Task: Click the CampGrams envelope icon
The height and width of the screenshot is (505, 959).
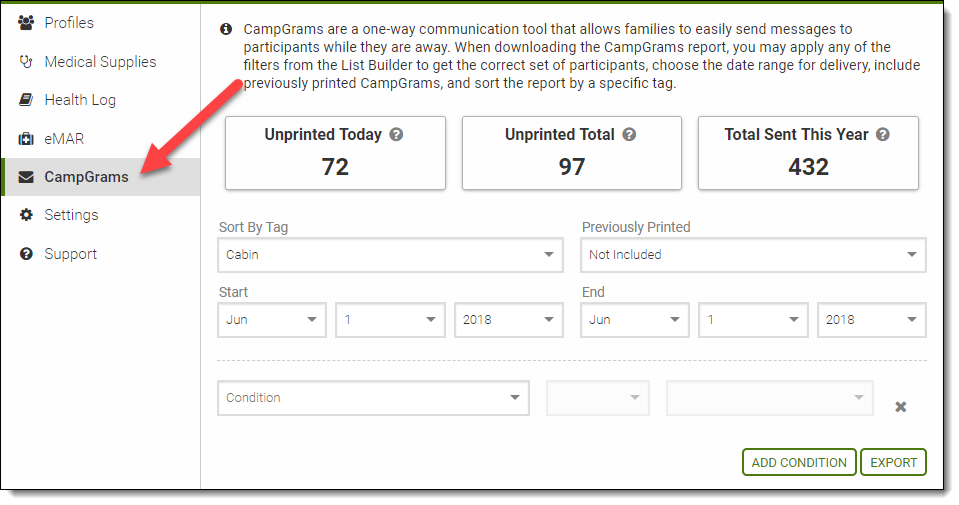Action: click(x=26, y=177)
